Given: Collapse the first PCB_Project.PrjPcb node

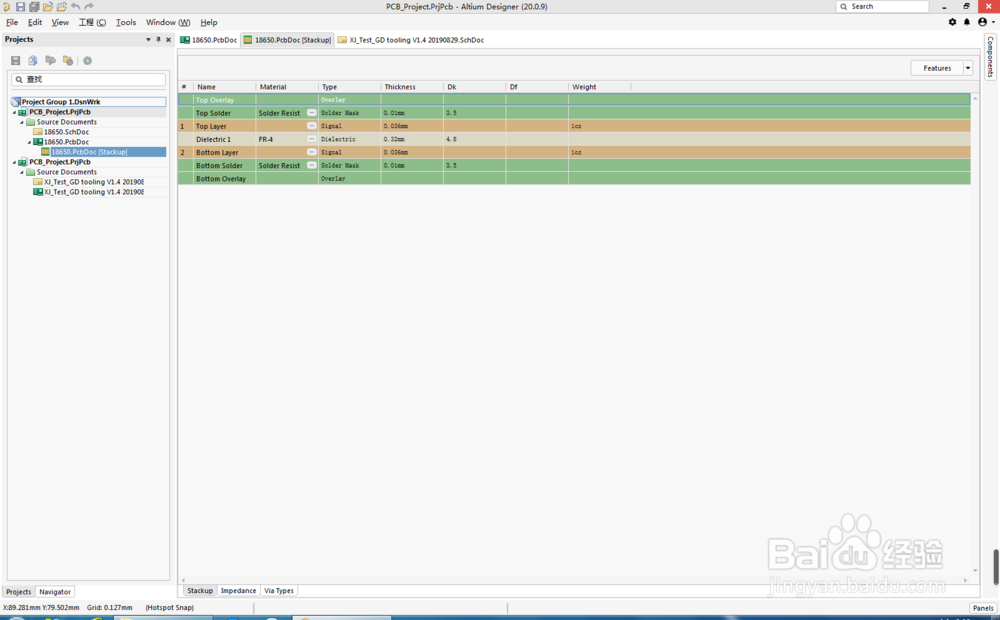Looking at the screenshot, I should coord(14,112).
